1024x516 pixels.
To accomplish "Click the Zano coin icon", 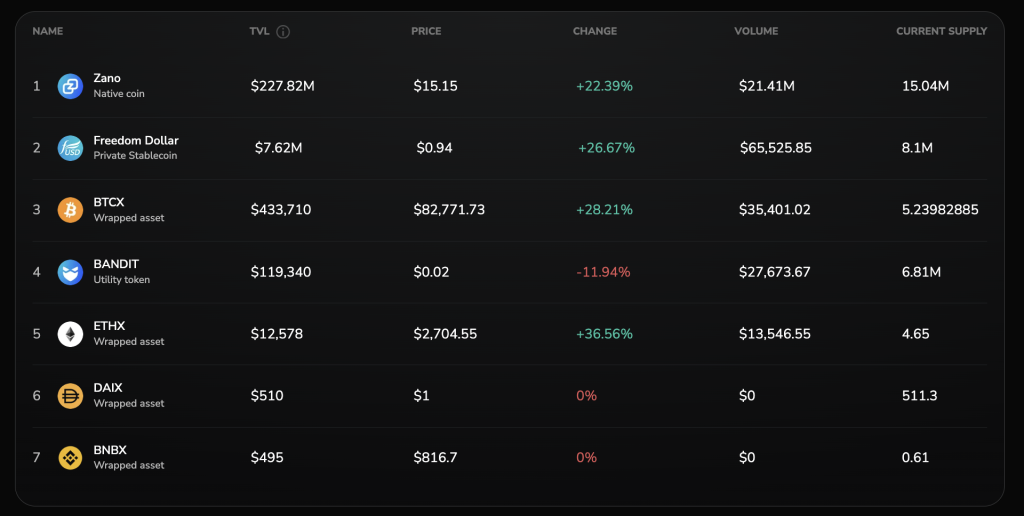I will 70,86.
